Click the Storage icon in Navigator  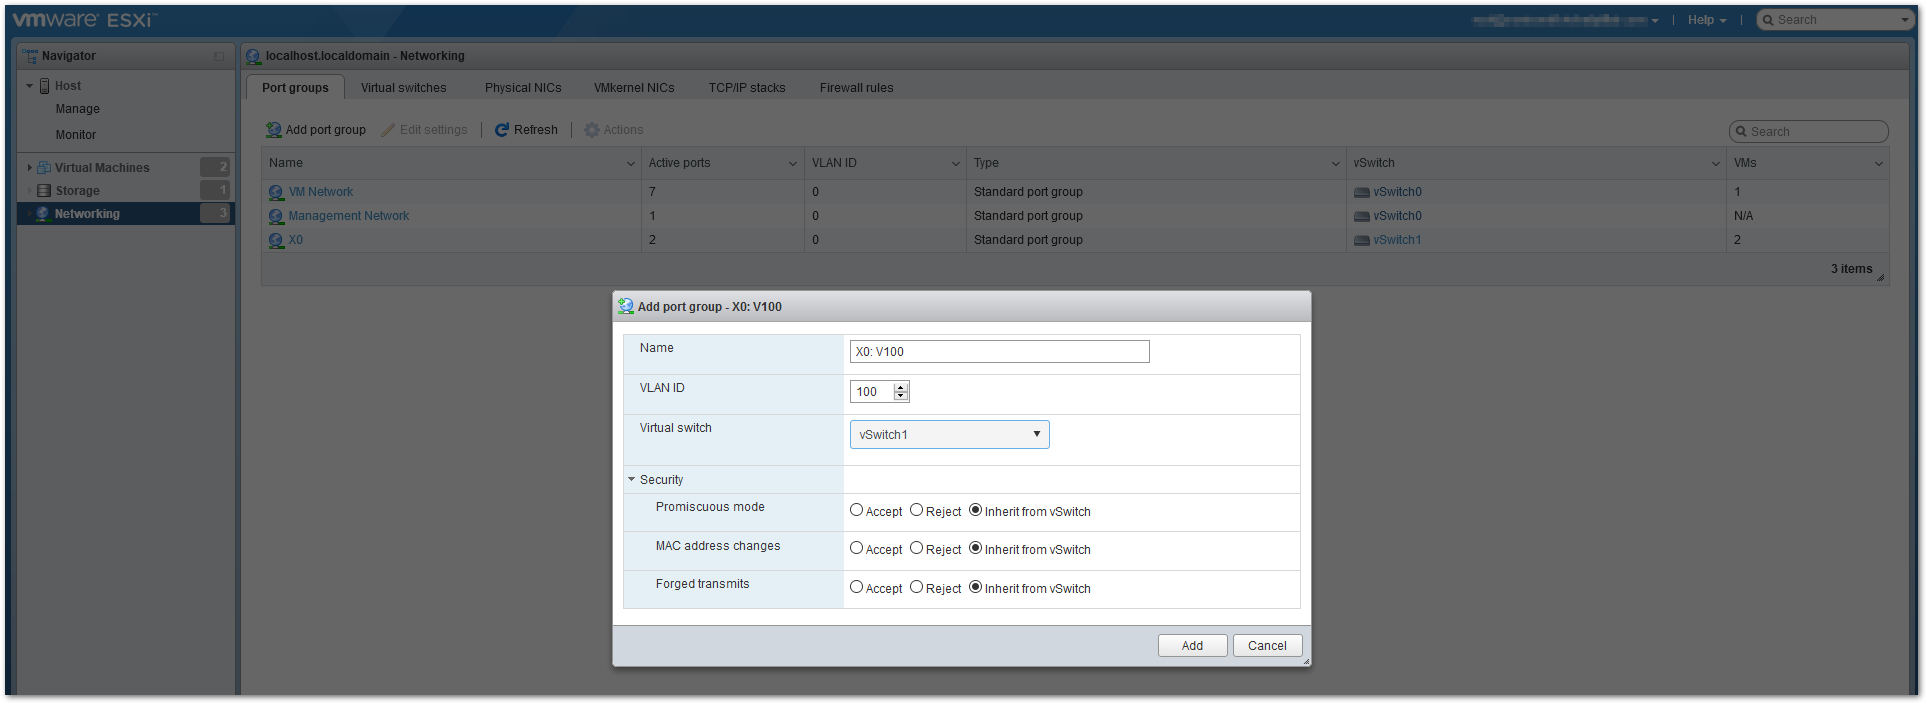pos(44,191)
